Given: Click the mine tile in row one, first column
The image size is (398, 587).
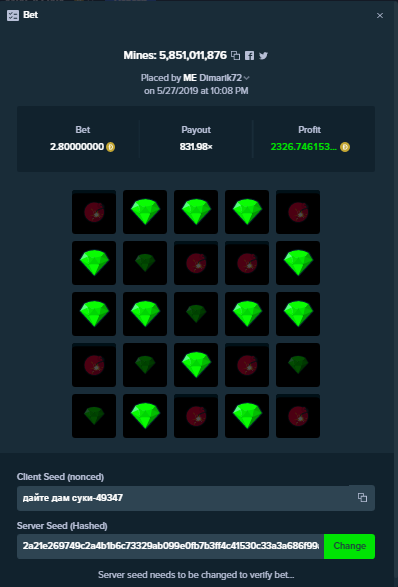Looking at the screenshot, I should (x=94, y=212).
